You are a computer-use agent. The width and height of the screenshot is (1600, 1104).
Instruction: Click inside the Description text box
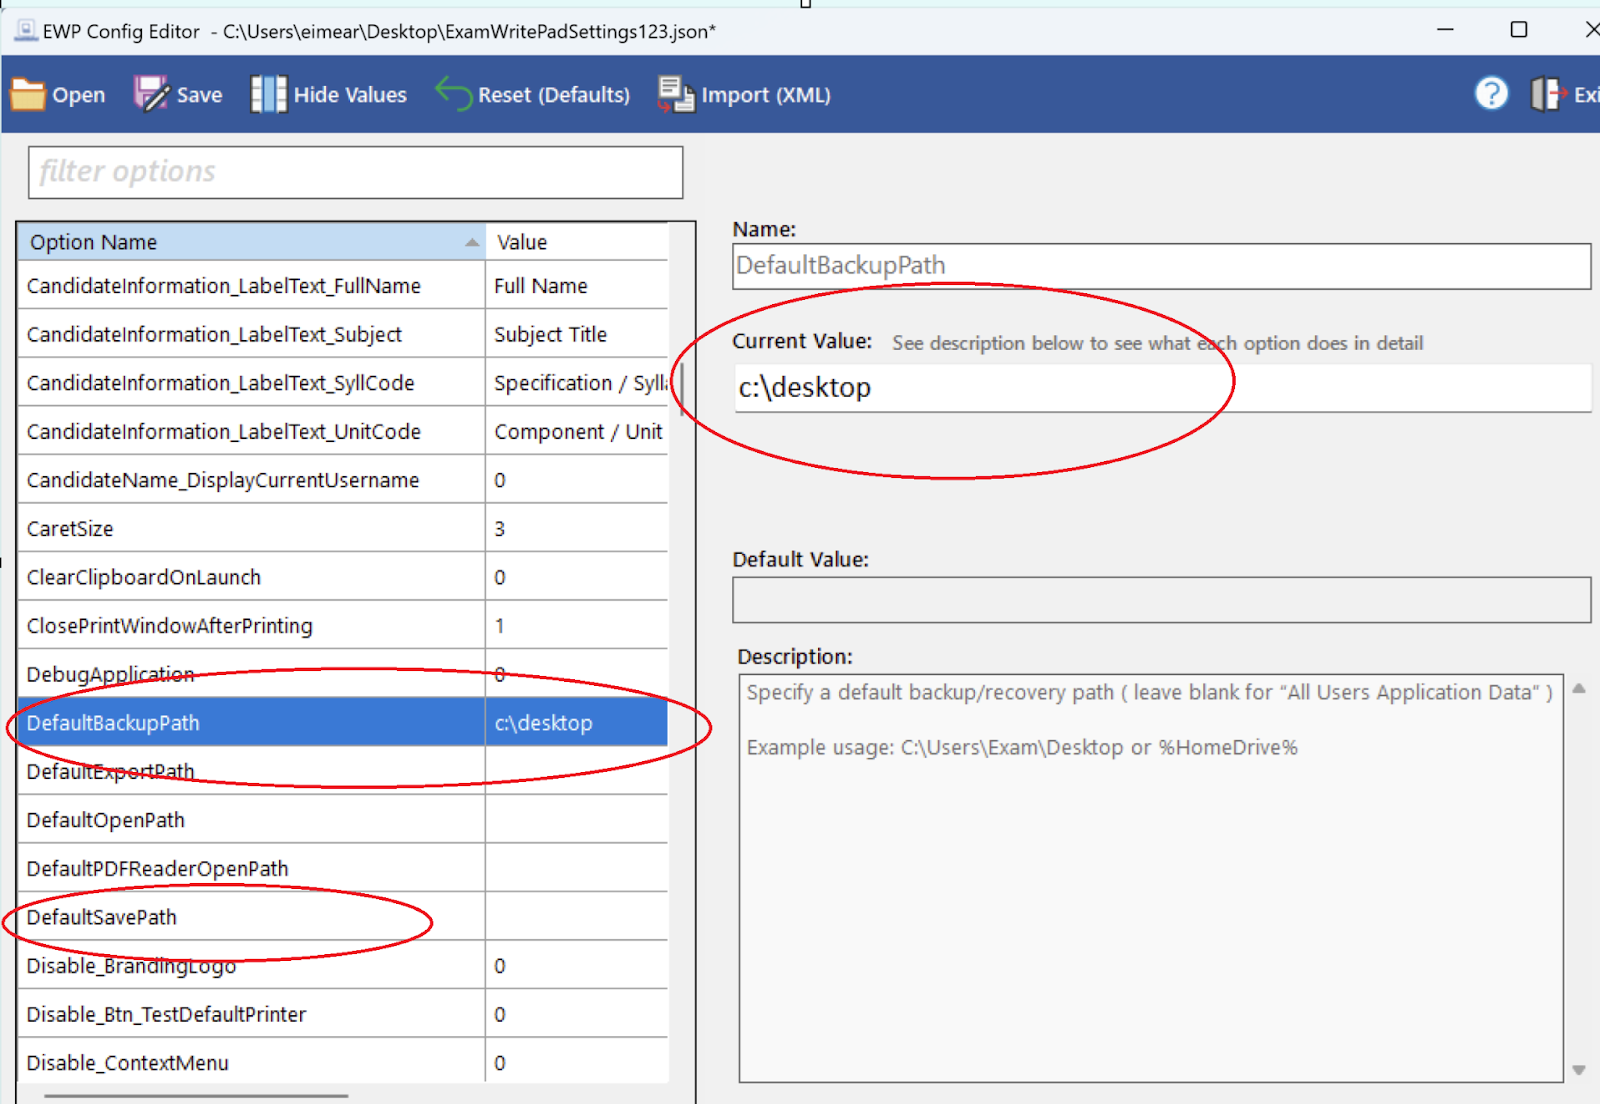1151,878
